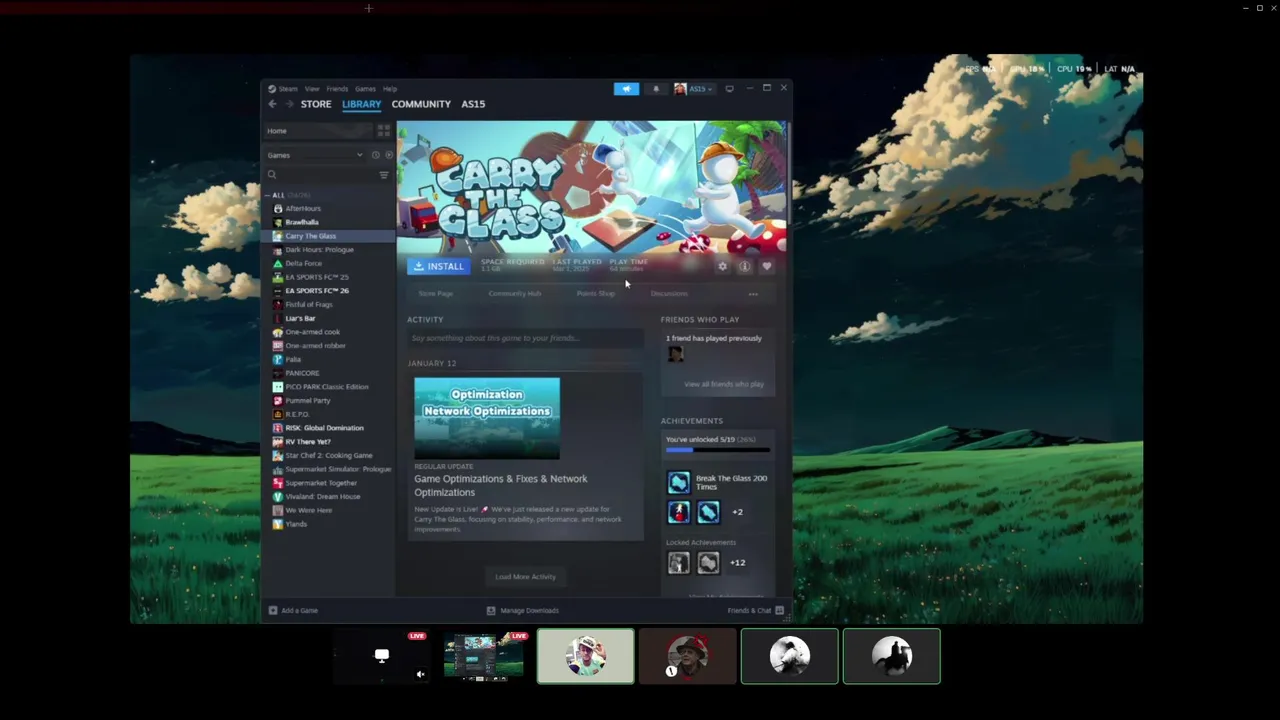Click the Steam window vertical scrollbar
The height and width of the screenshot is (720, 1280).
click(789, 173)
